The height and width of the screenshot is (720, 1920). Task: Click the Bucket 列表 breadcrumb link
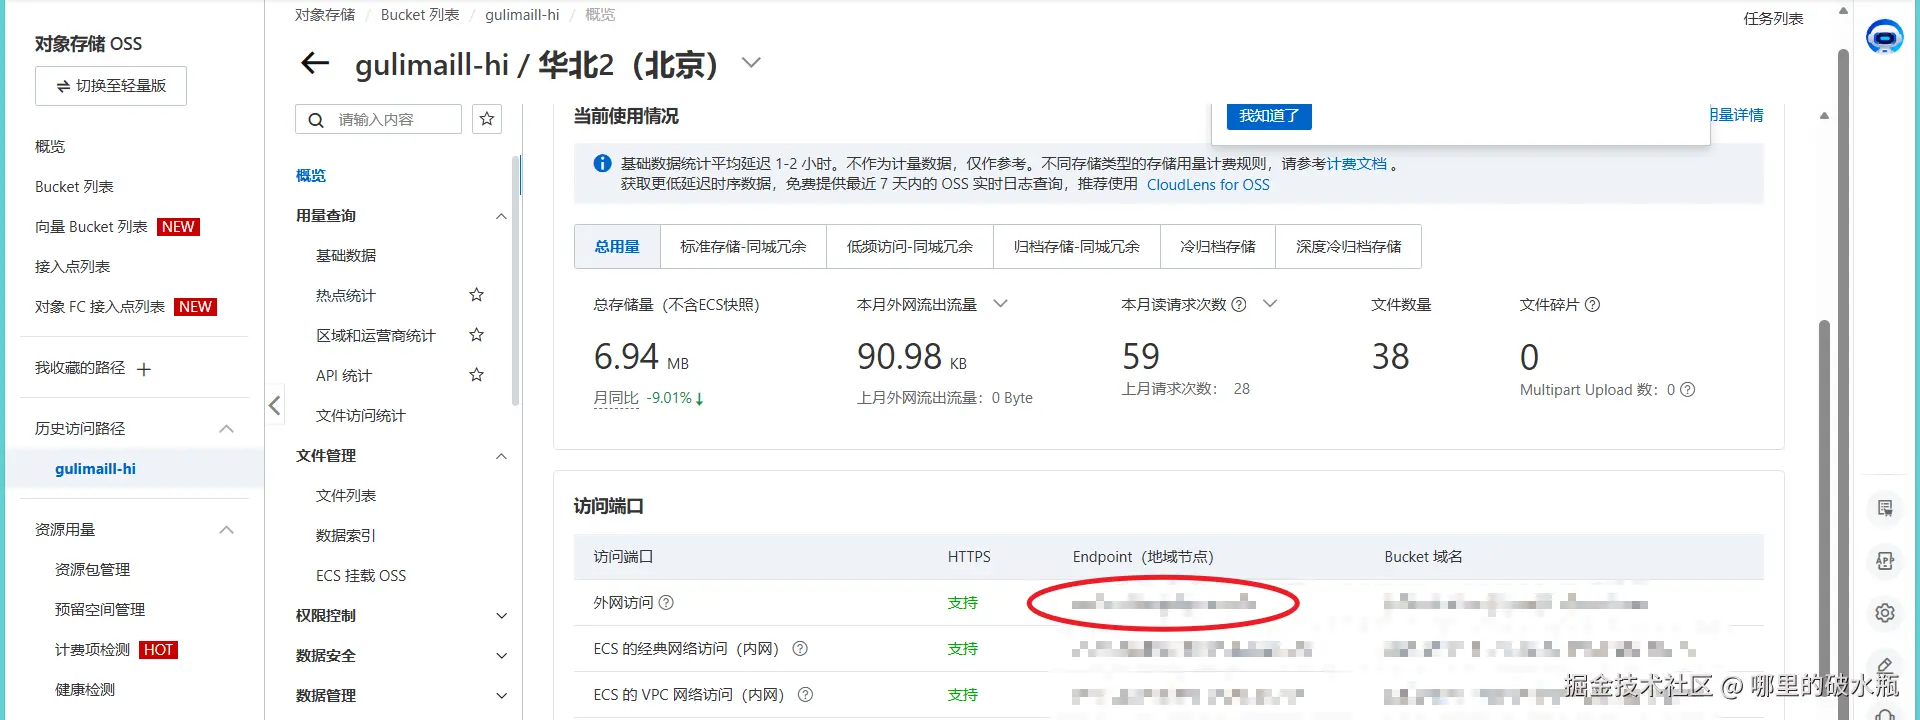[420, 15]
